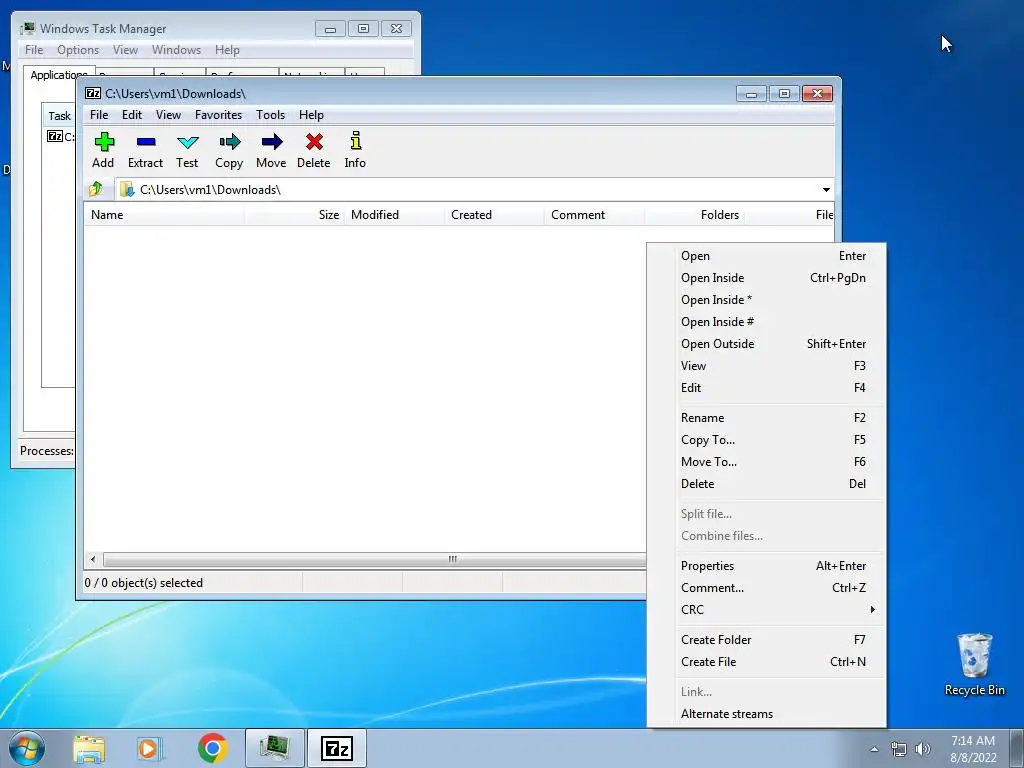Click horizontal scrollbar left arrow
Viewport: 1024px width, 768px height.
coord(93,560)
